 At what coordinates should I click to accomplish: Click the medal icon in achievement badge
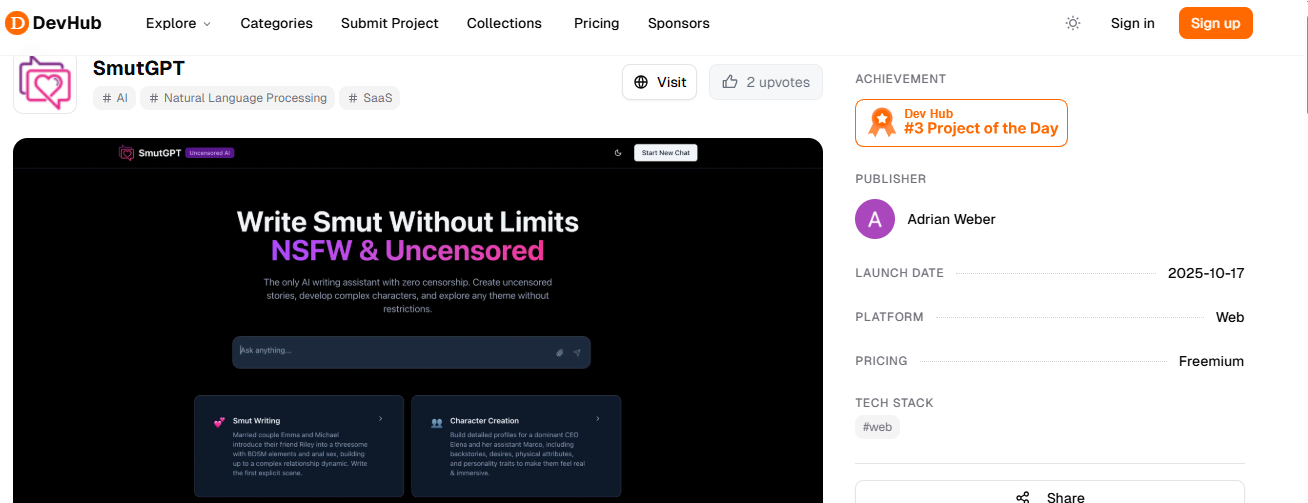tap(881, 122)
